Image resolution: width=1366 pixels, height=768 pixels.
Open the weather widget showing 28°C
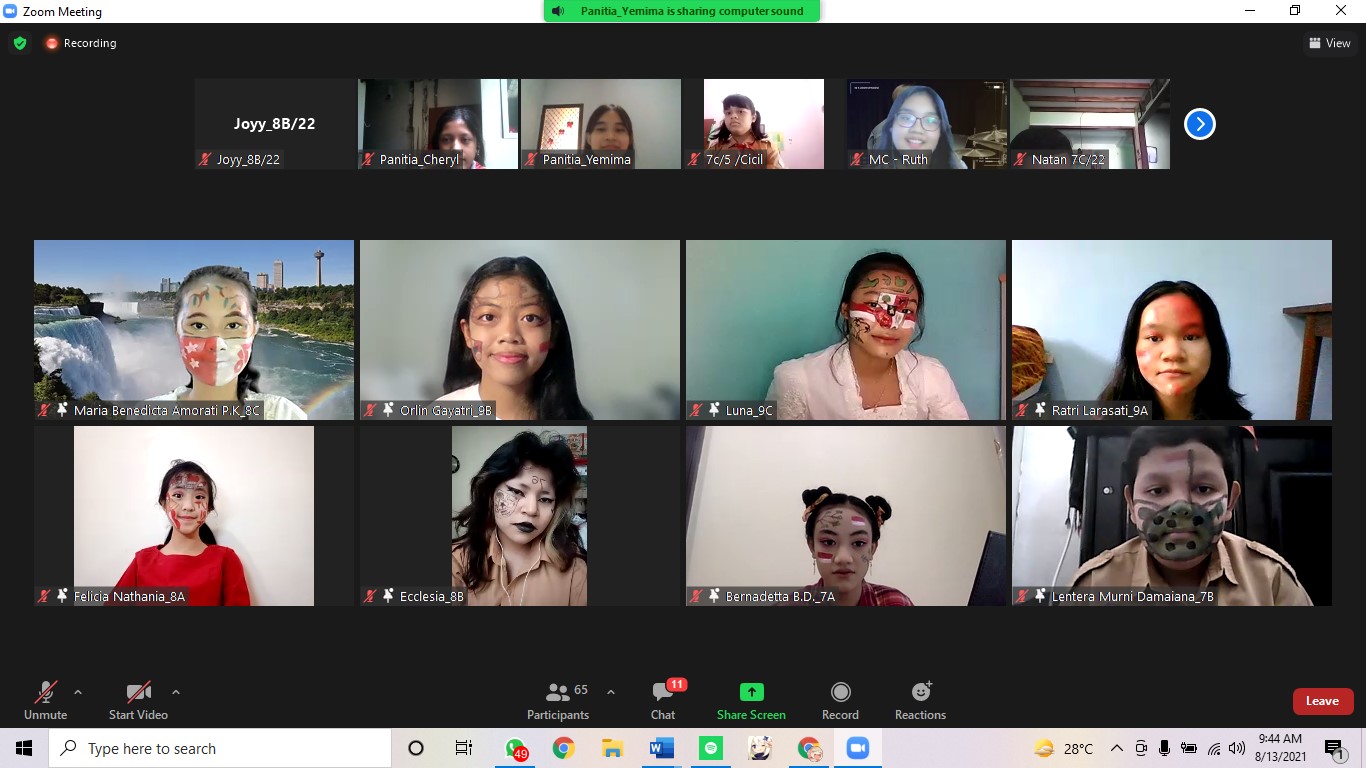click(1063, 748)
